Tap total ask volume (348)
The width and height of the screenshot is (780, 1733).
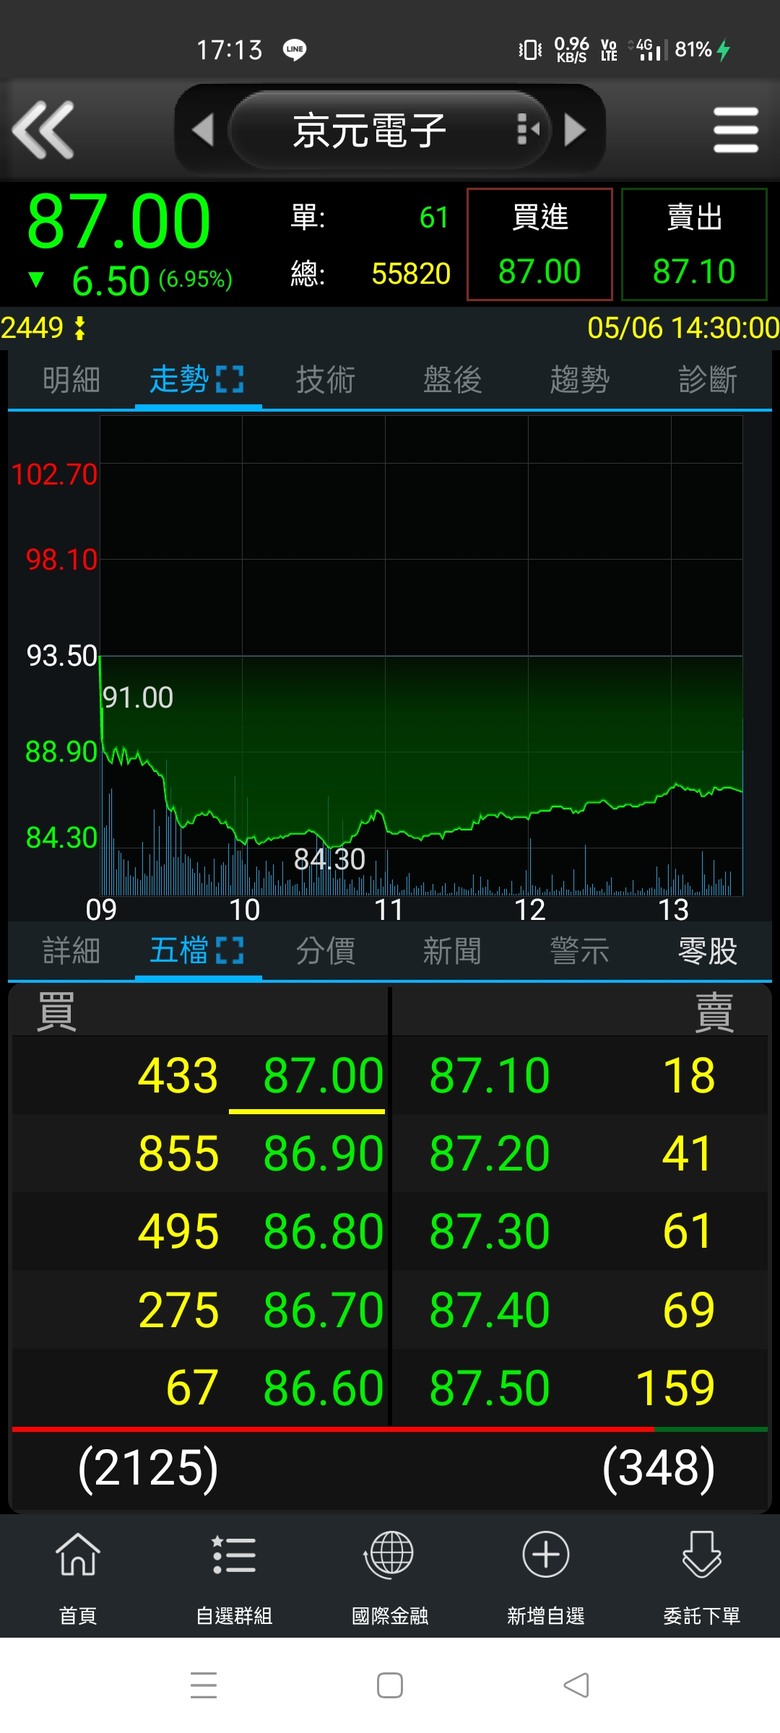[659, 1468]
